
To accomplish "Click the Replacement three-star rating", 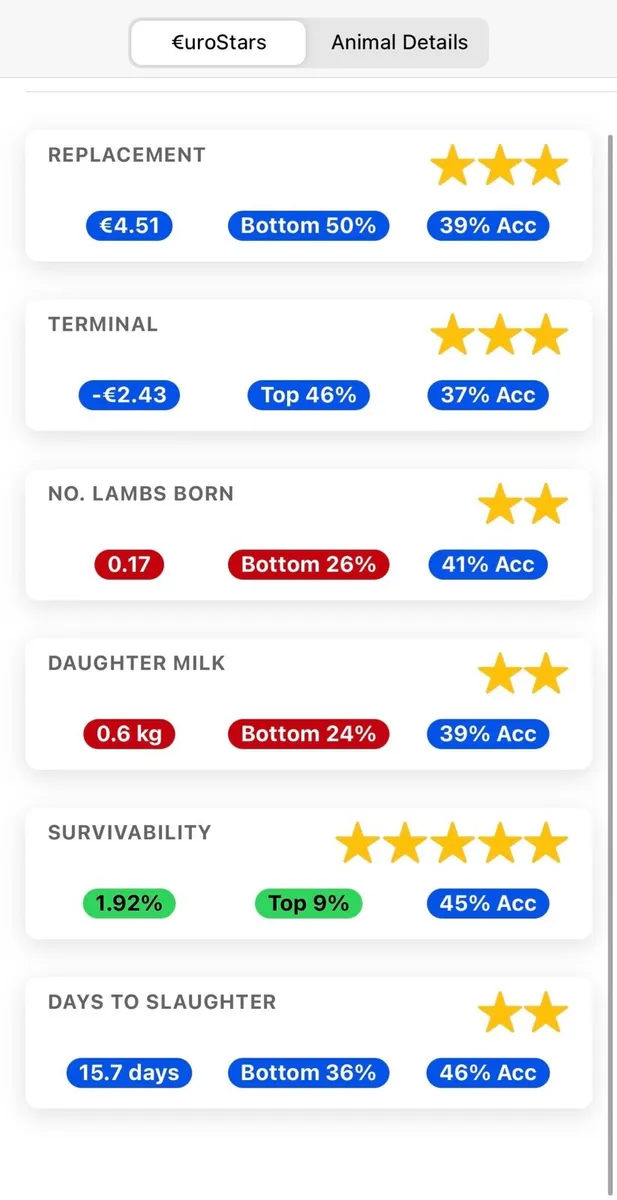I will [x=499, y=166].
